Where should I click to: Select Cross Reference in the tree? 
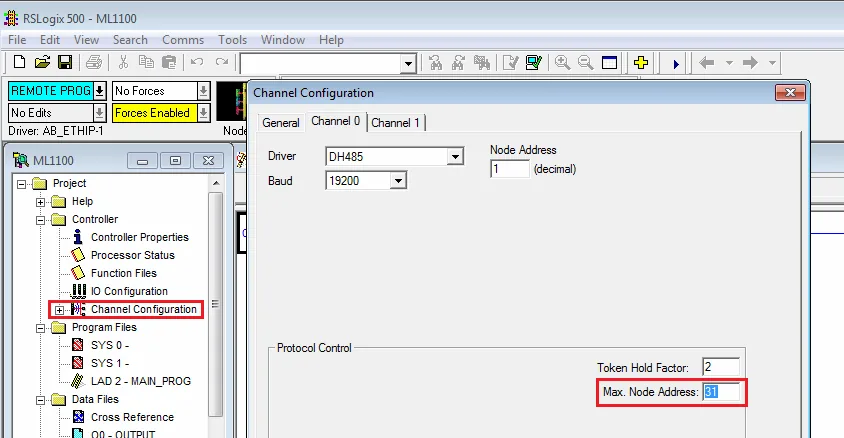[x=132, y=417]
